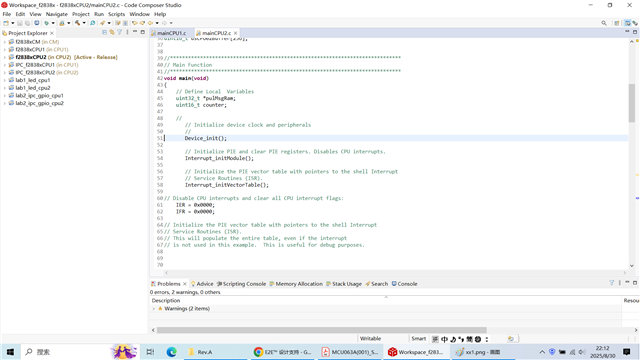
Task: Open the File menu
Action: click(7, 14)
